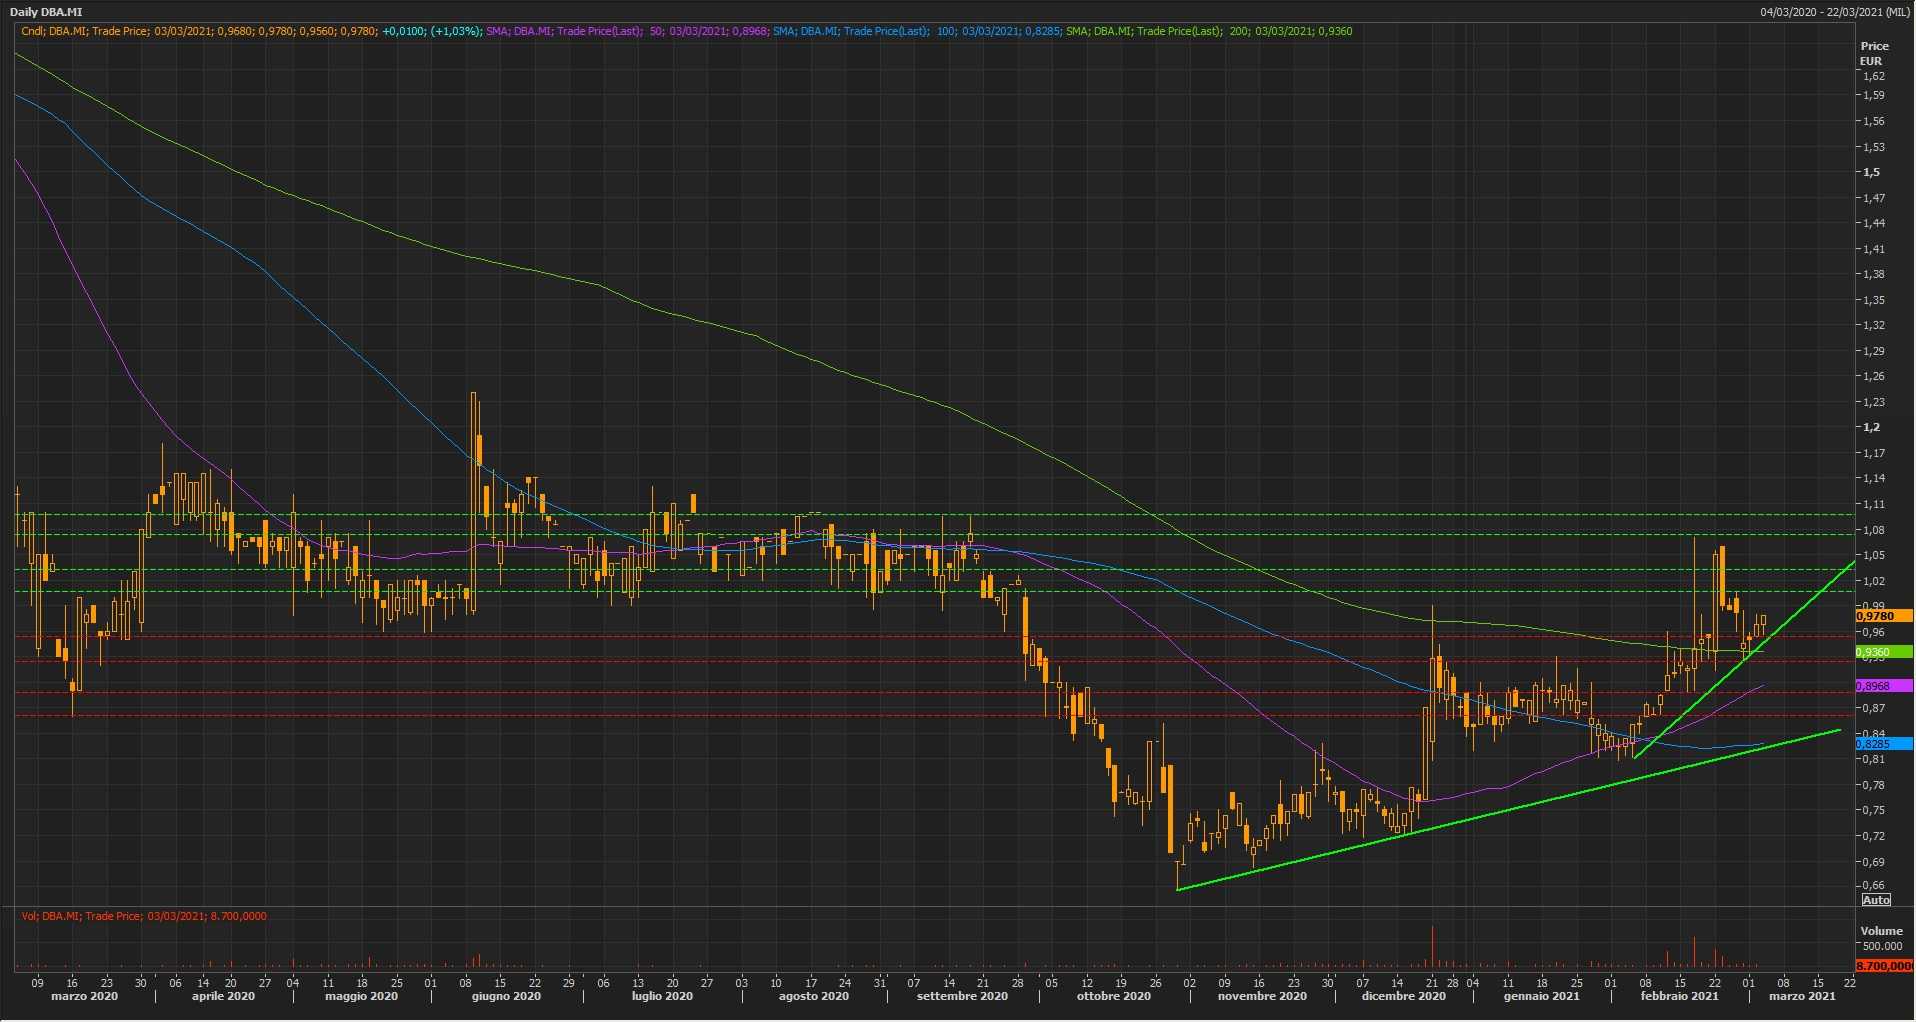Click the Vol DBA.MI volume pane legend
Viewport: 1916px width, 1022px height.
click(x=144, y=916)
